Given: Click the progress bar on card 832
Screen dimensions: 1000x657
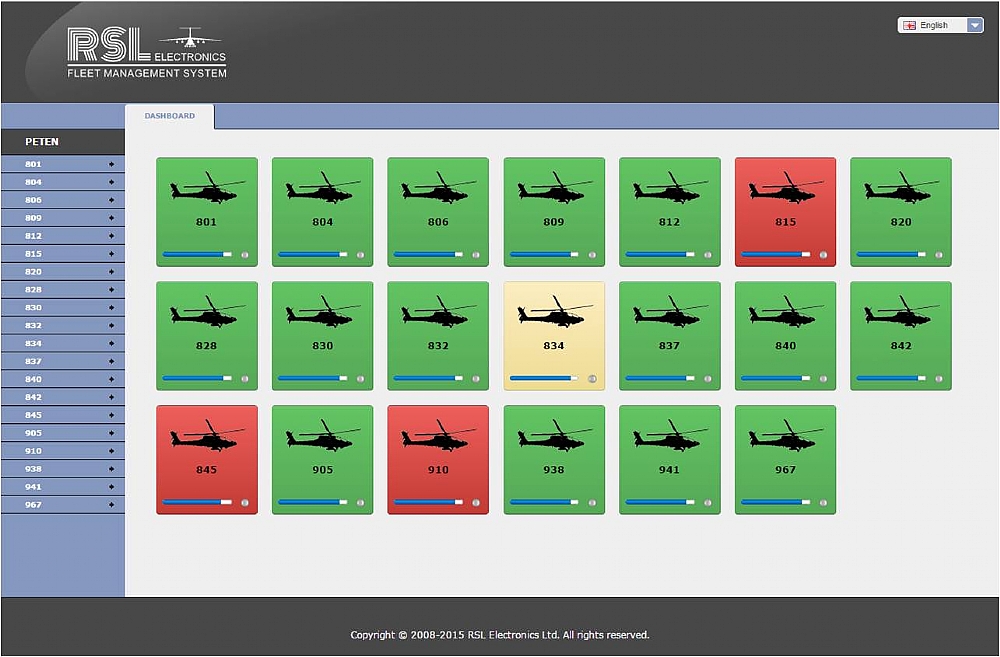Looking at the screenshot, I should 429,378.
